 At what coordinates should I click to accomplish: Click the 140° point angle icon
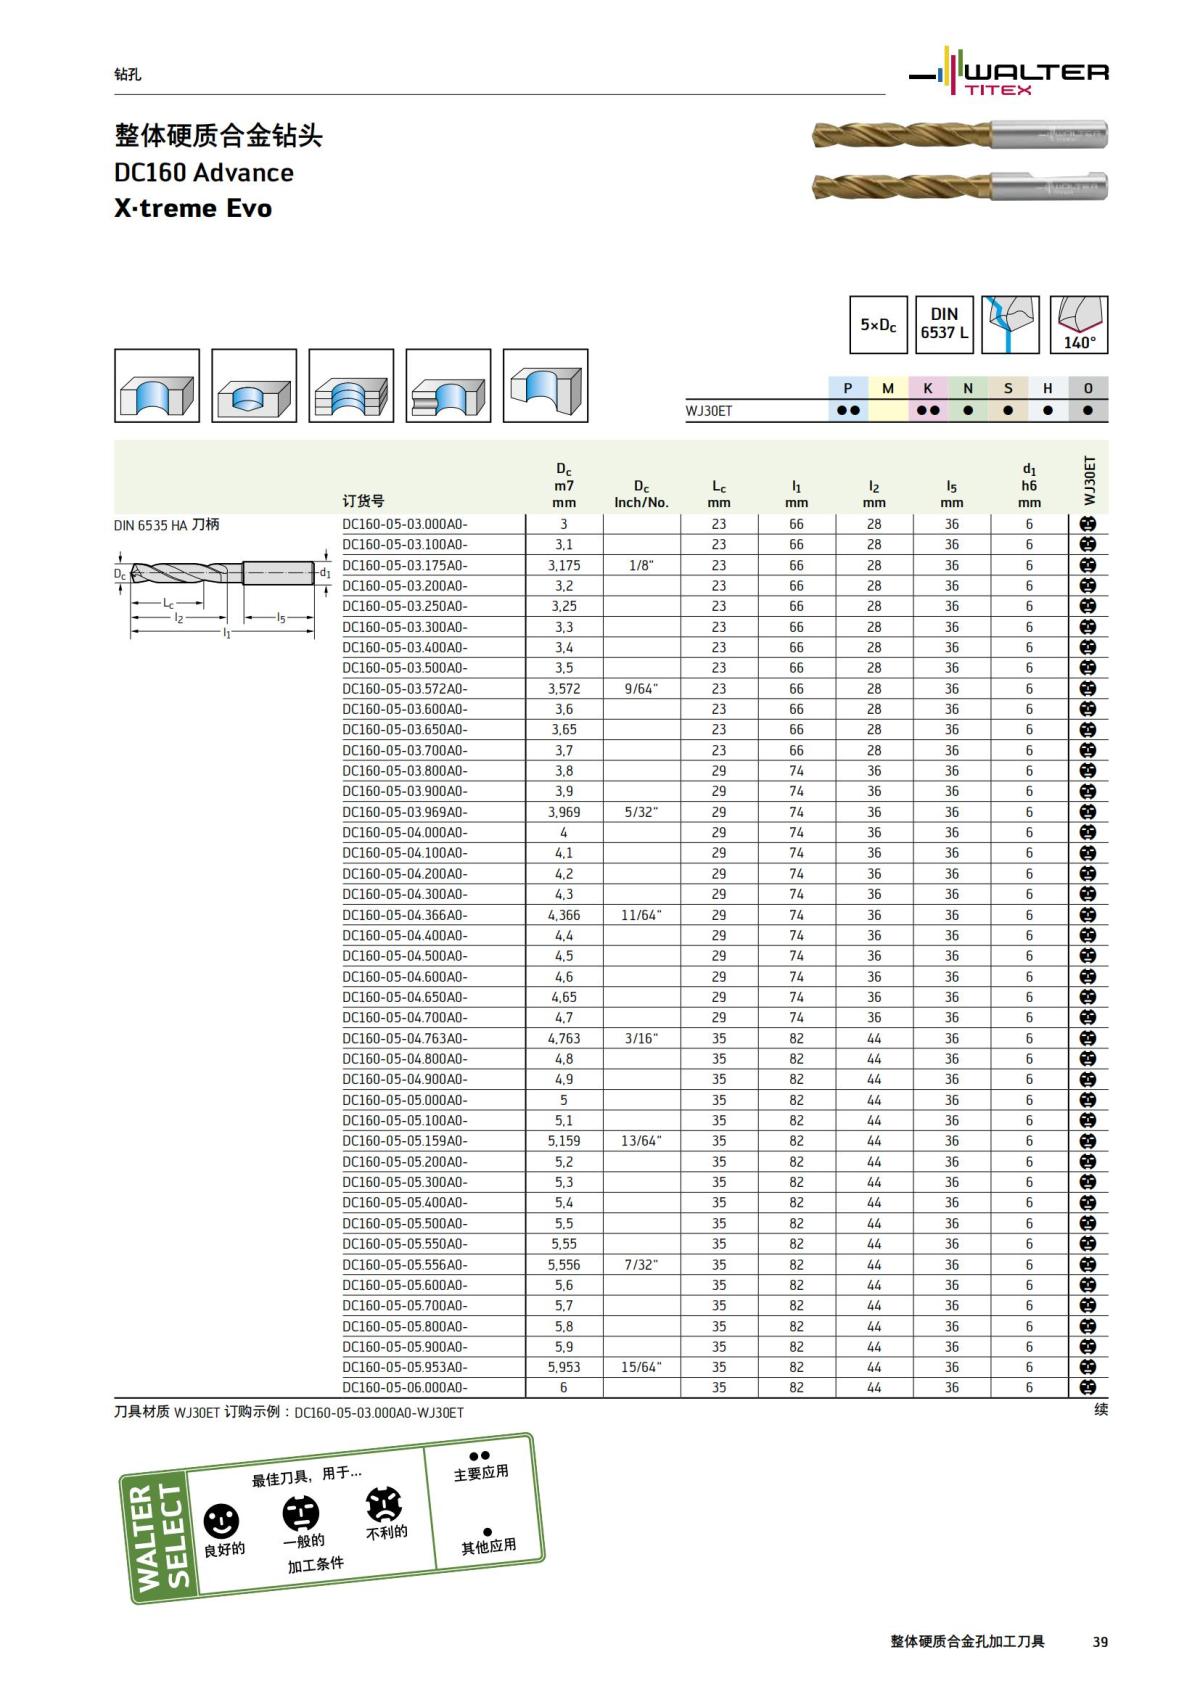pyautogui.click(x=1078, y=325)
